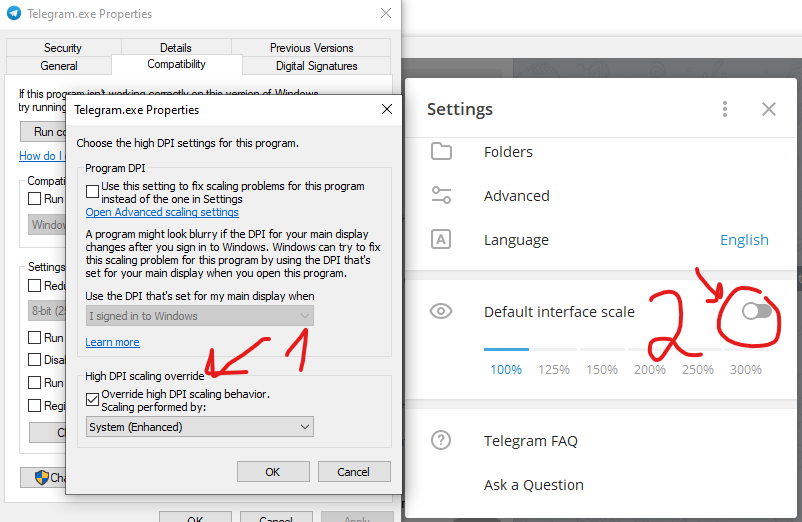Open Advanced scaling settings link

162,212
